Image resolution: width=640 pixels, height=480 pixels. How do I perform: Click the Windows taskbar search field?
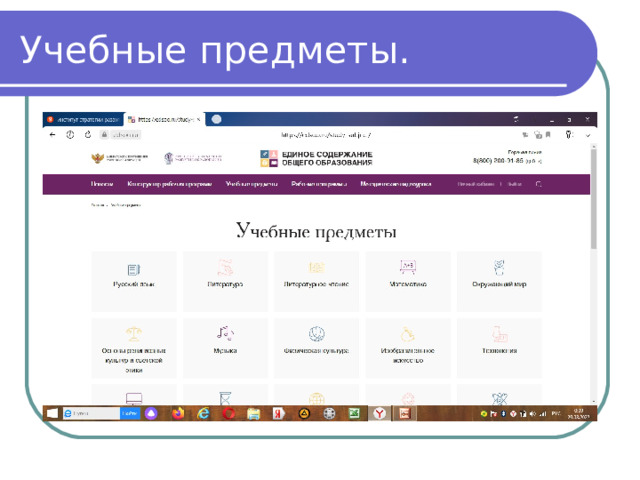[91, 413]
